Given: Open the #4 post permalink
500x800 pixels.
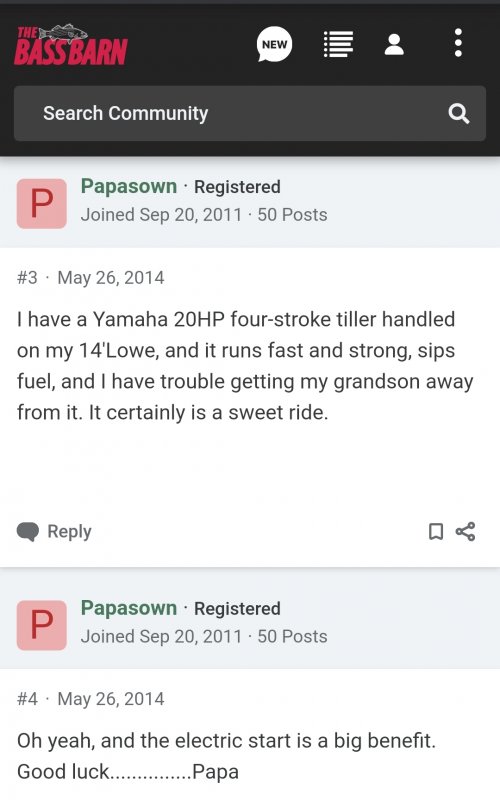Looking at the screenshot, I should [27, 699].
